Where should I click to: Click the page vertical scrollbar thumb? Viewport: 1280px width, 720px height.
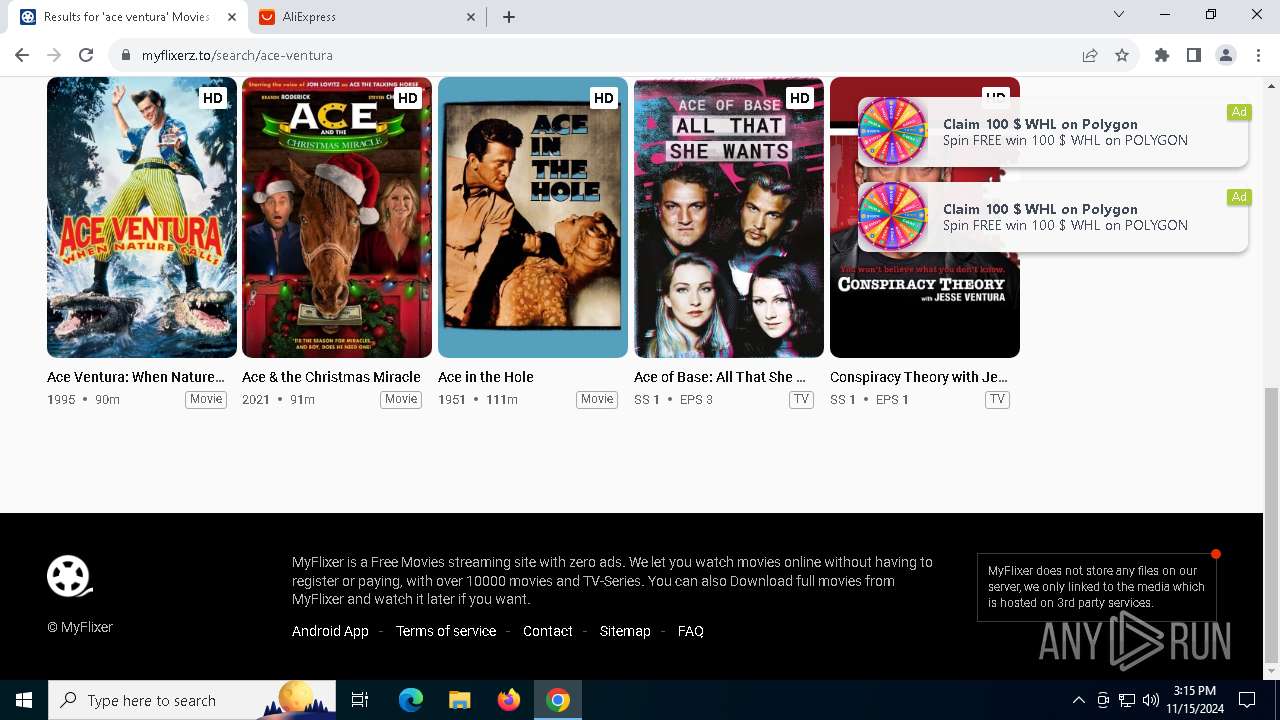tap(1271, 525)
